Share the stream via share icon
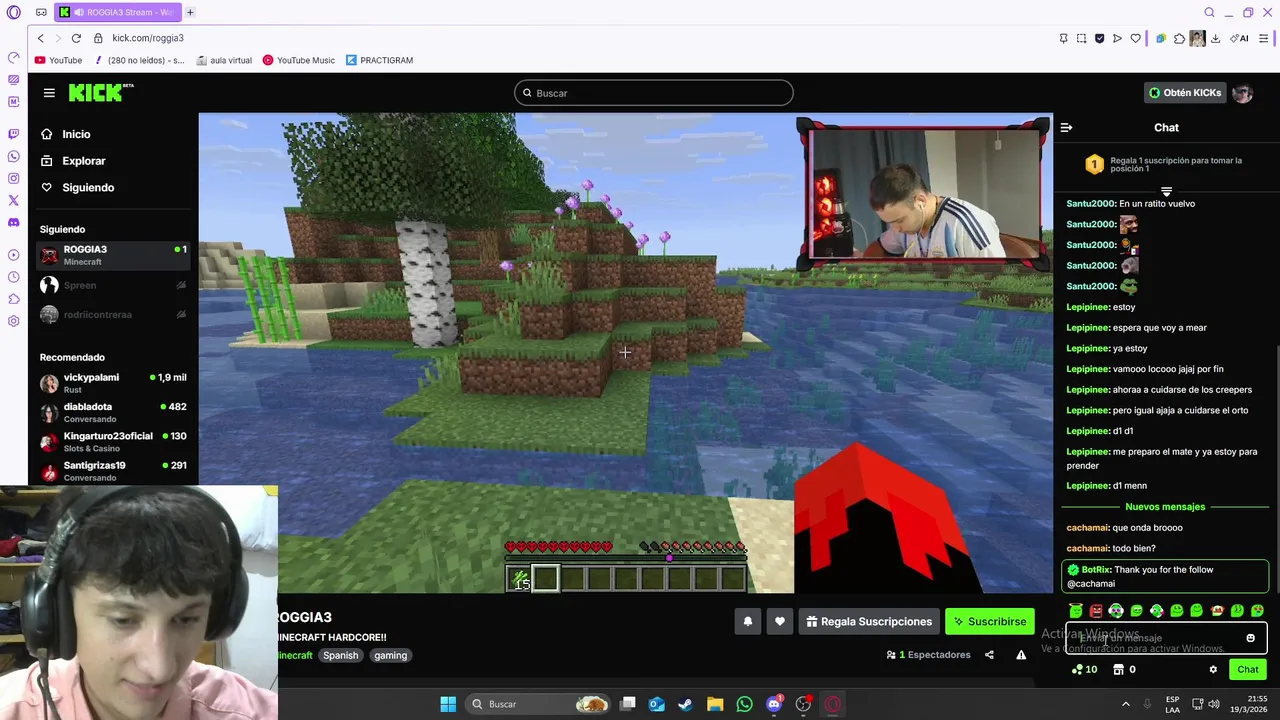 (x=989, y=655)
